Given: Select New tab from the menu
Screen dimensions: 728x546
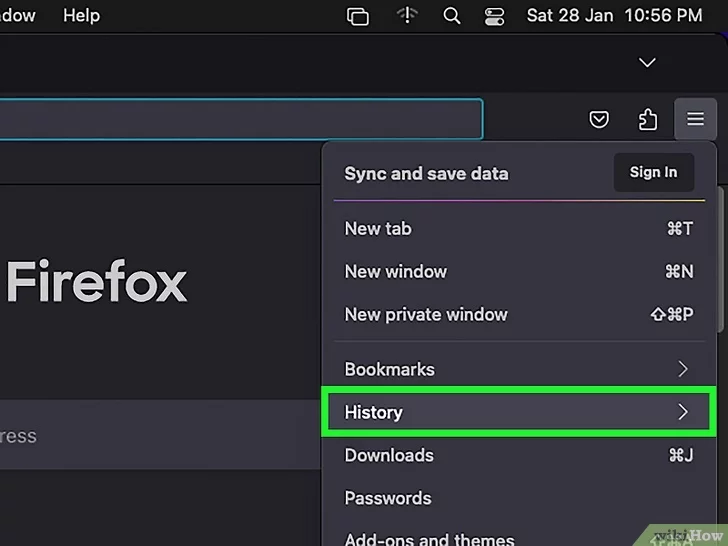Looking at the screenshot, I should 519,228.
